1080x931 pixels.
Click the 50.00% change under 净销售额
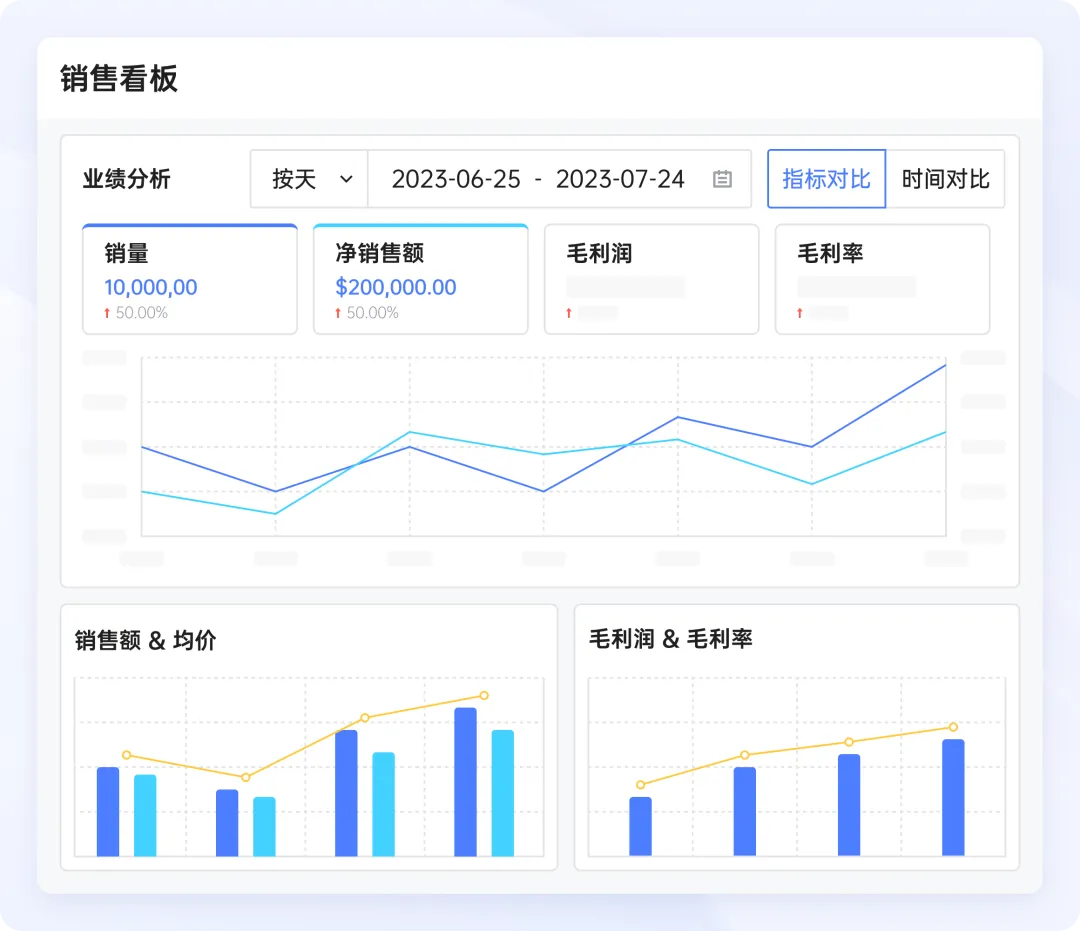coord(373,313)
